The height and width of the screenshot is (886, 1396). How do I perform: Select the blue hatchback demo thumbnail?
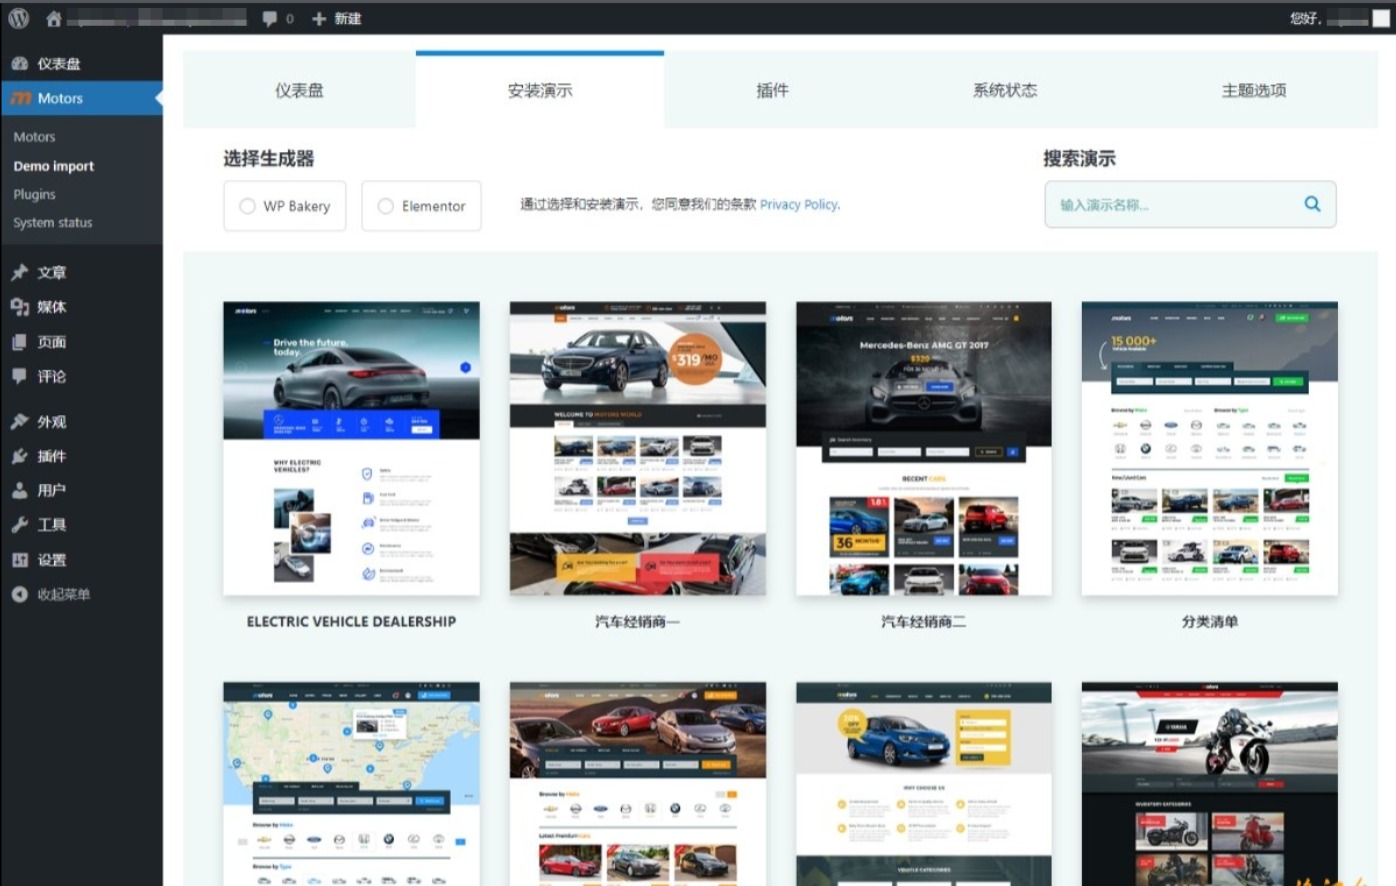coord(924,784)
